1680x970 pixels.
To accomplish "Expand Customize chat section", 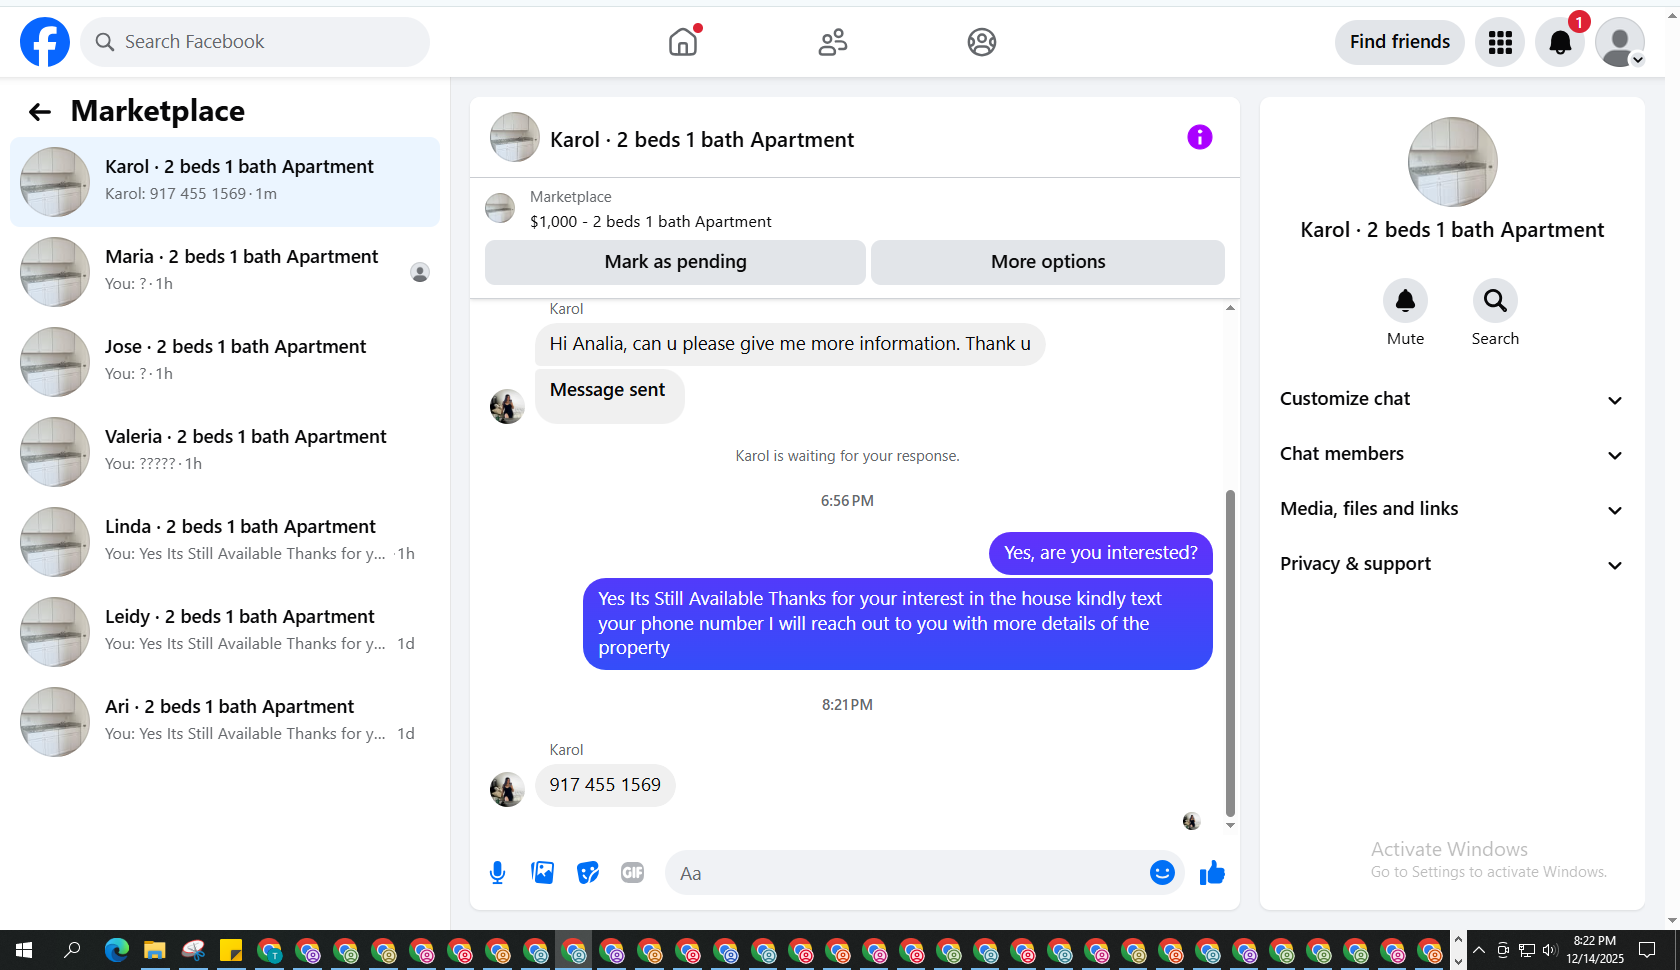I will (1452, 399).
